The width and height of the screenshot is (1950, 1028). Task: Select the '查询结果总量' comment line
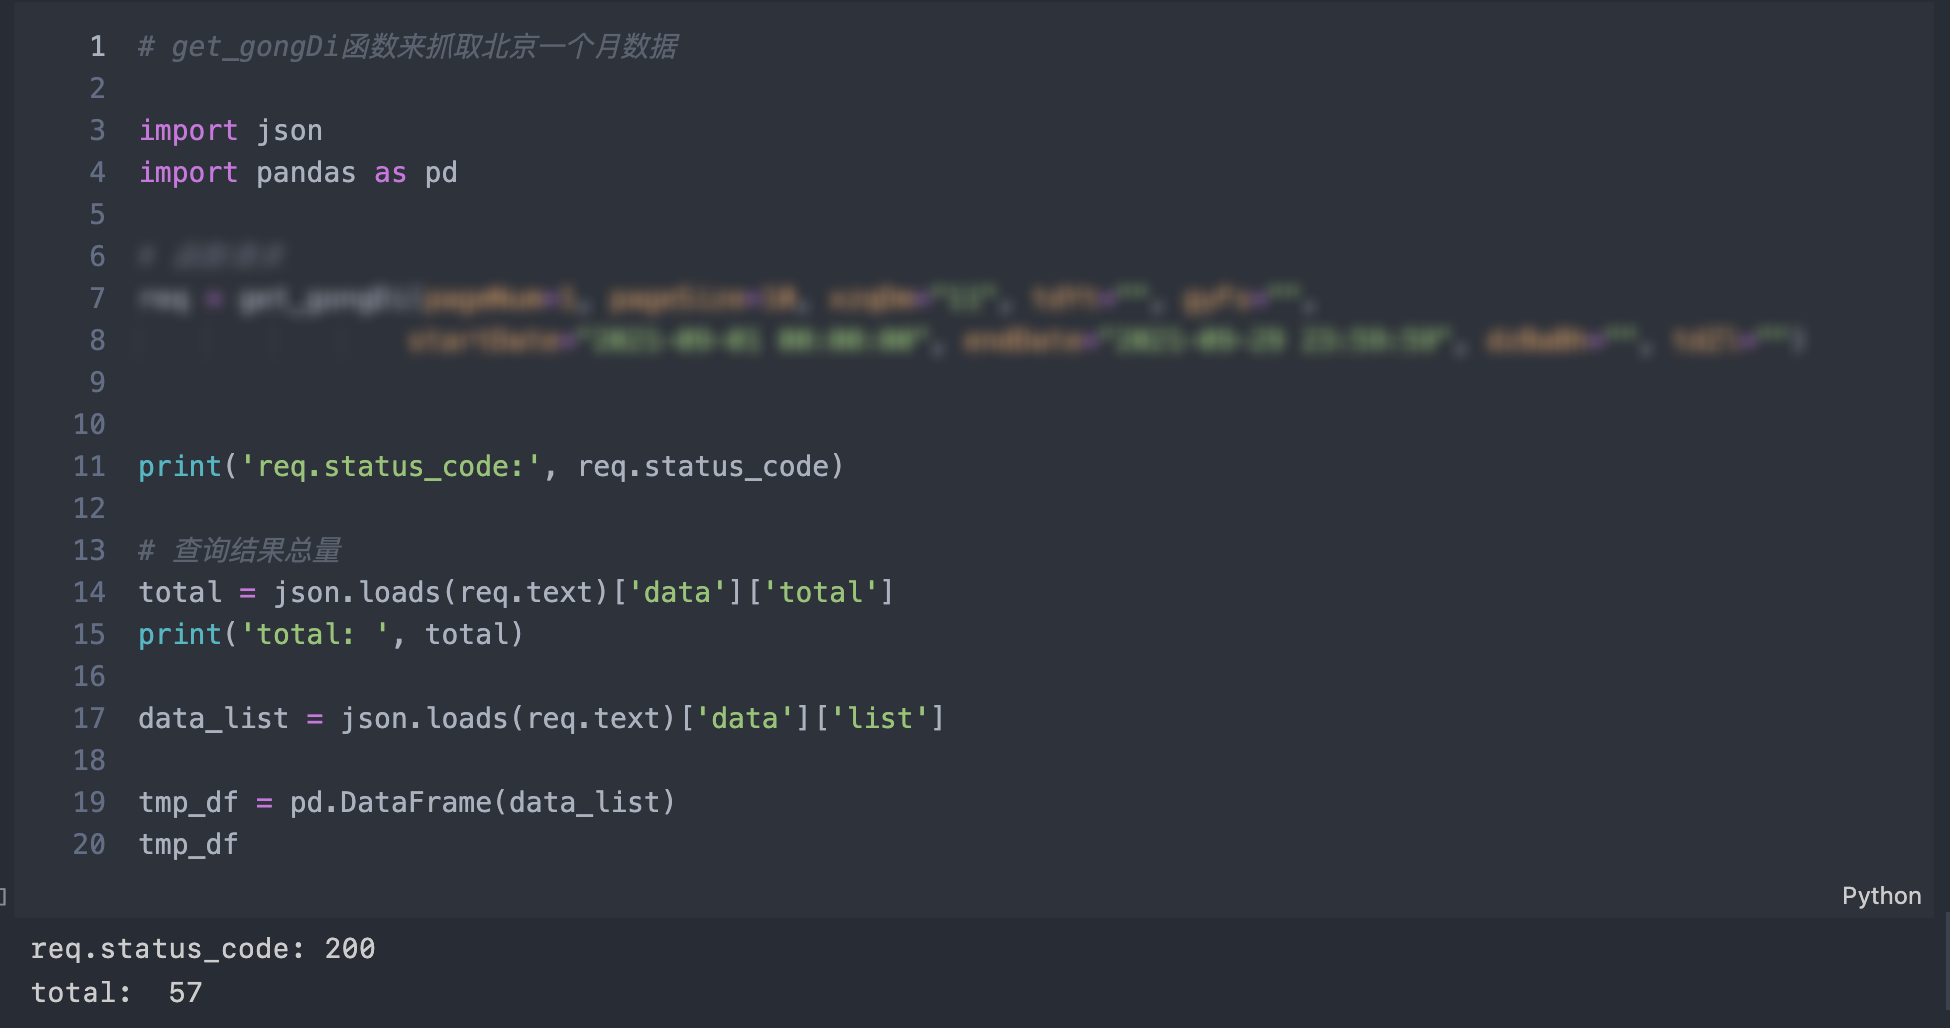[241, 549]
